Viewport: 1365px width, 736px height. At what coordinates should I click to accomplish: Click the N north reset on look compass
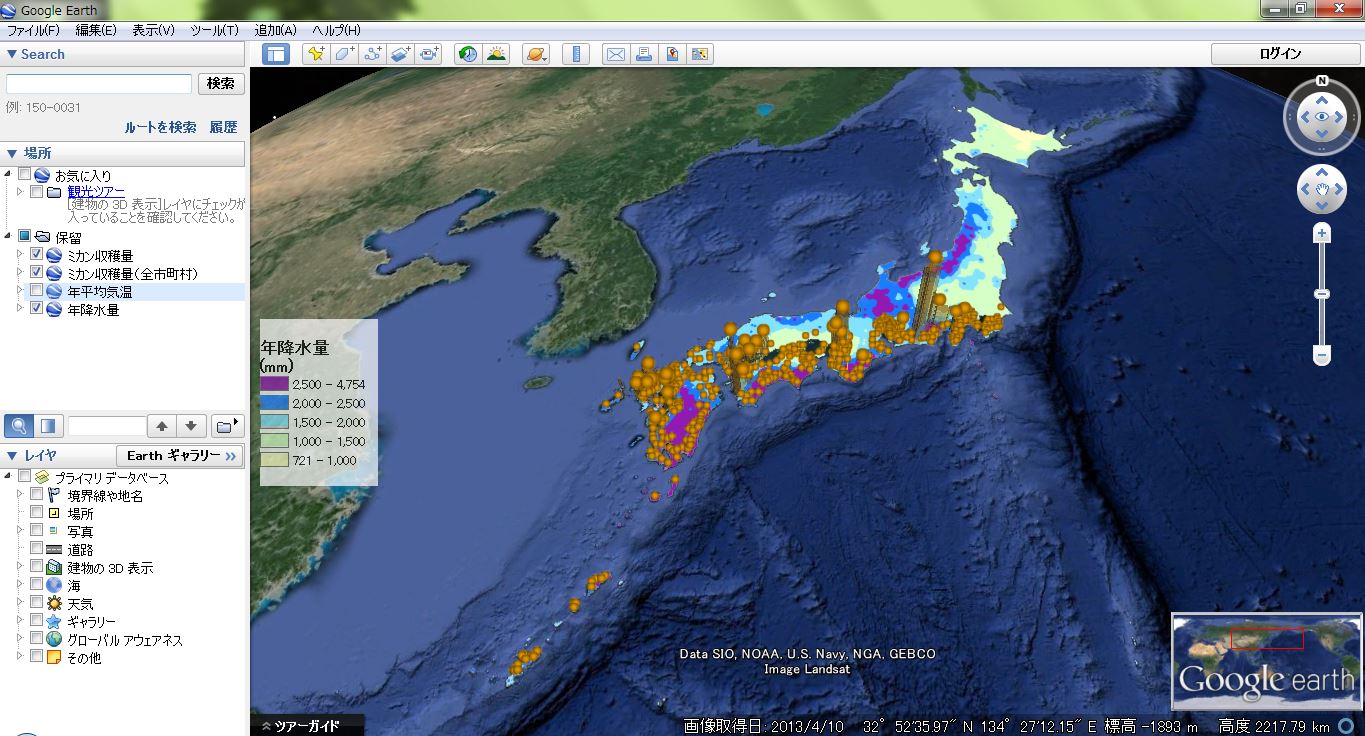[1322, 81]
